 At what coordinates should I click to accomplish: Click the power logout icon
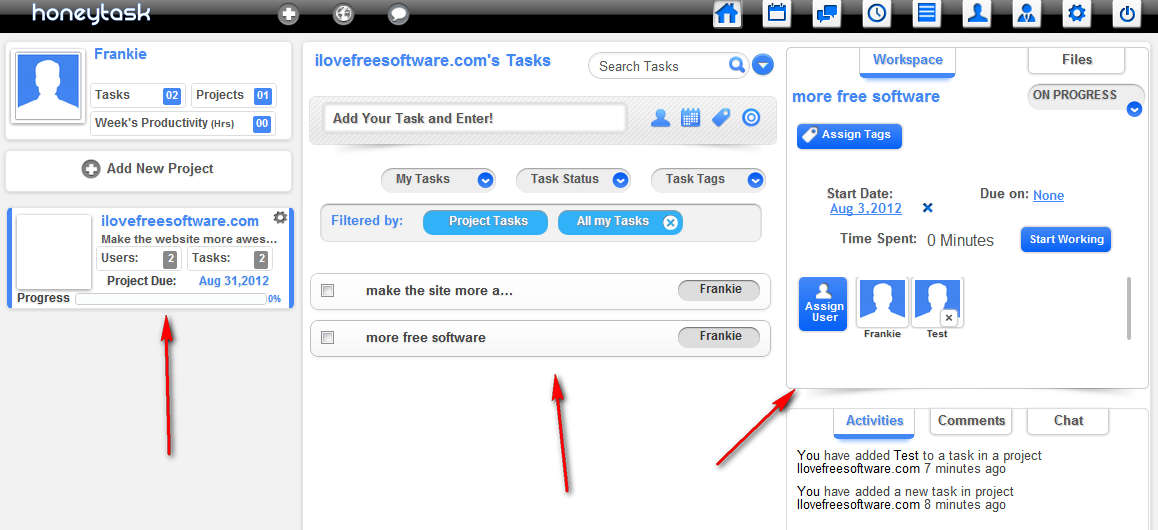1127,14
